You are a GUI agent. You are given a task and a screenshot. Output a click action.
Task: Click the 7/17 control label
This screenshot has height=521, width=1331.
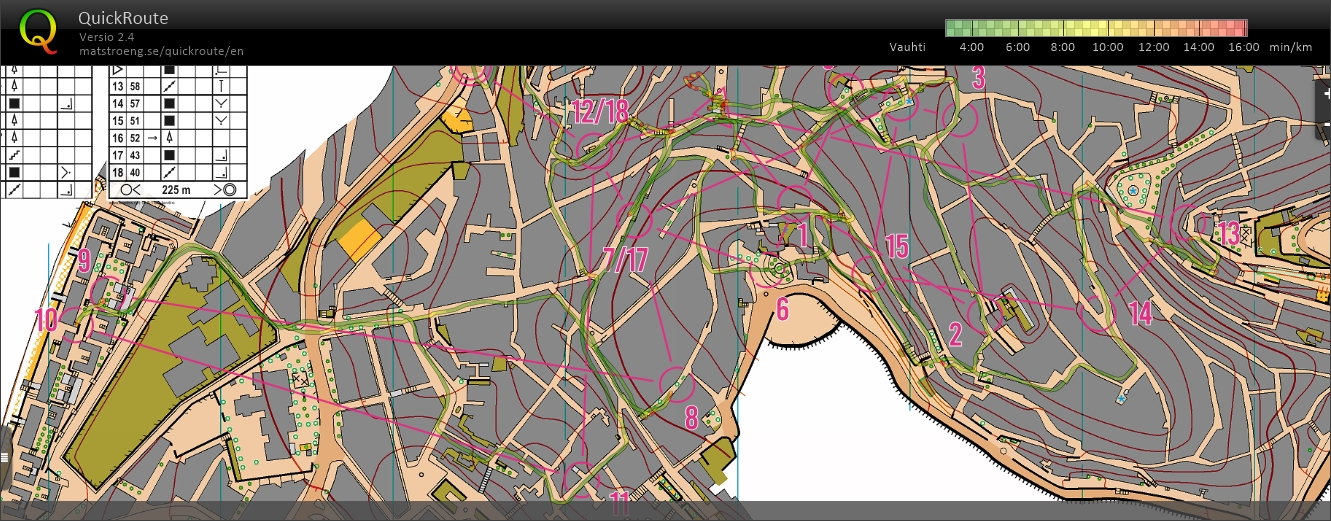626,260
